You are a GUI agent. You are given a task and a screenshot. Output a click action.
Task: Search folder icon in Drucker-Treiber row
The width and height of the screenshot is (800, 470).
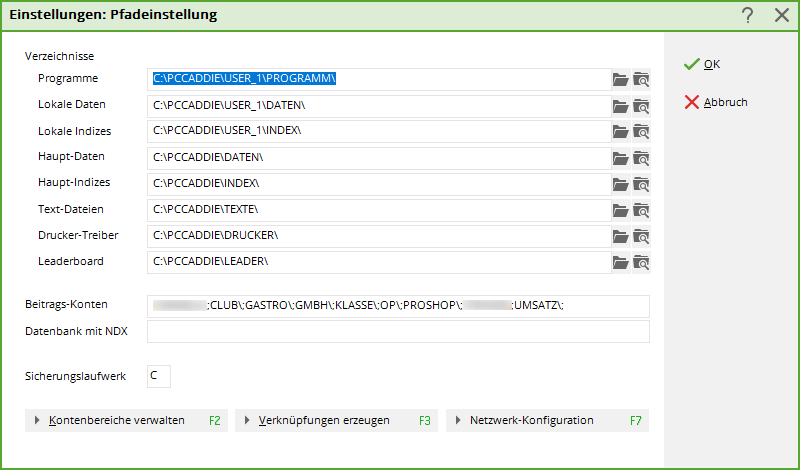coord(641,236)
